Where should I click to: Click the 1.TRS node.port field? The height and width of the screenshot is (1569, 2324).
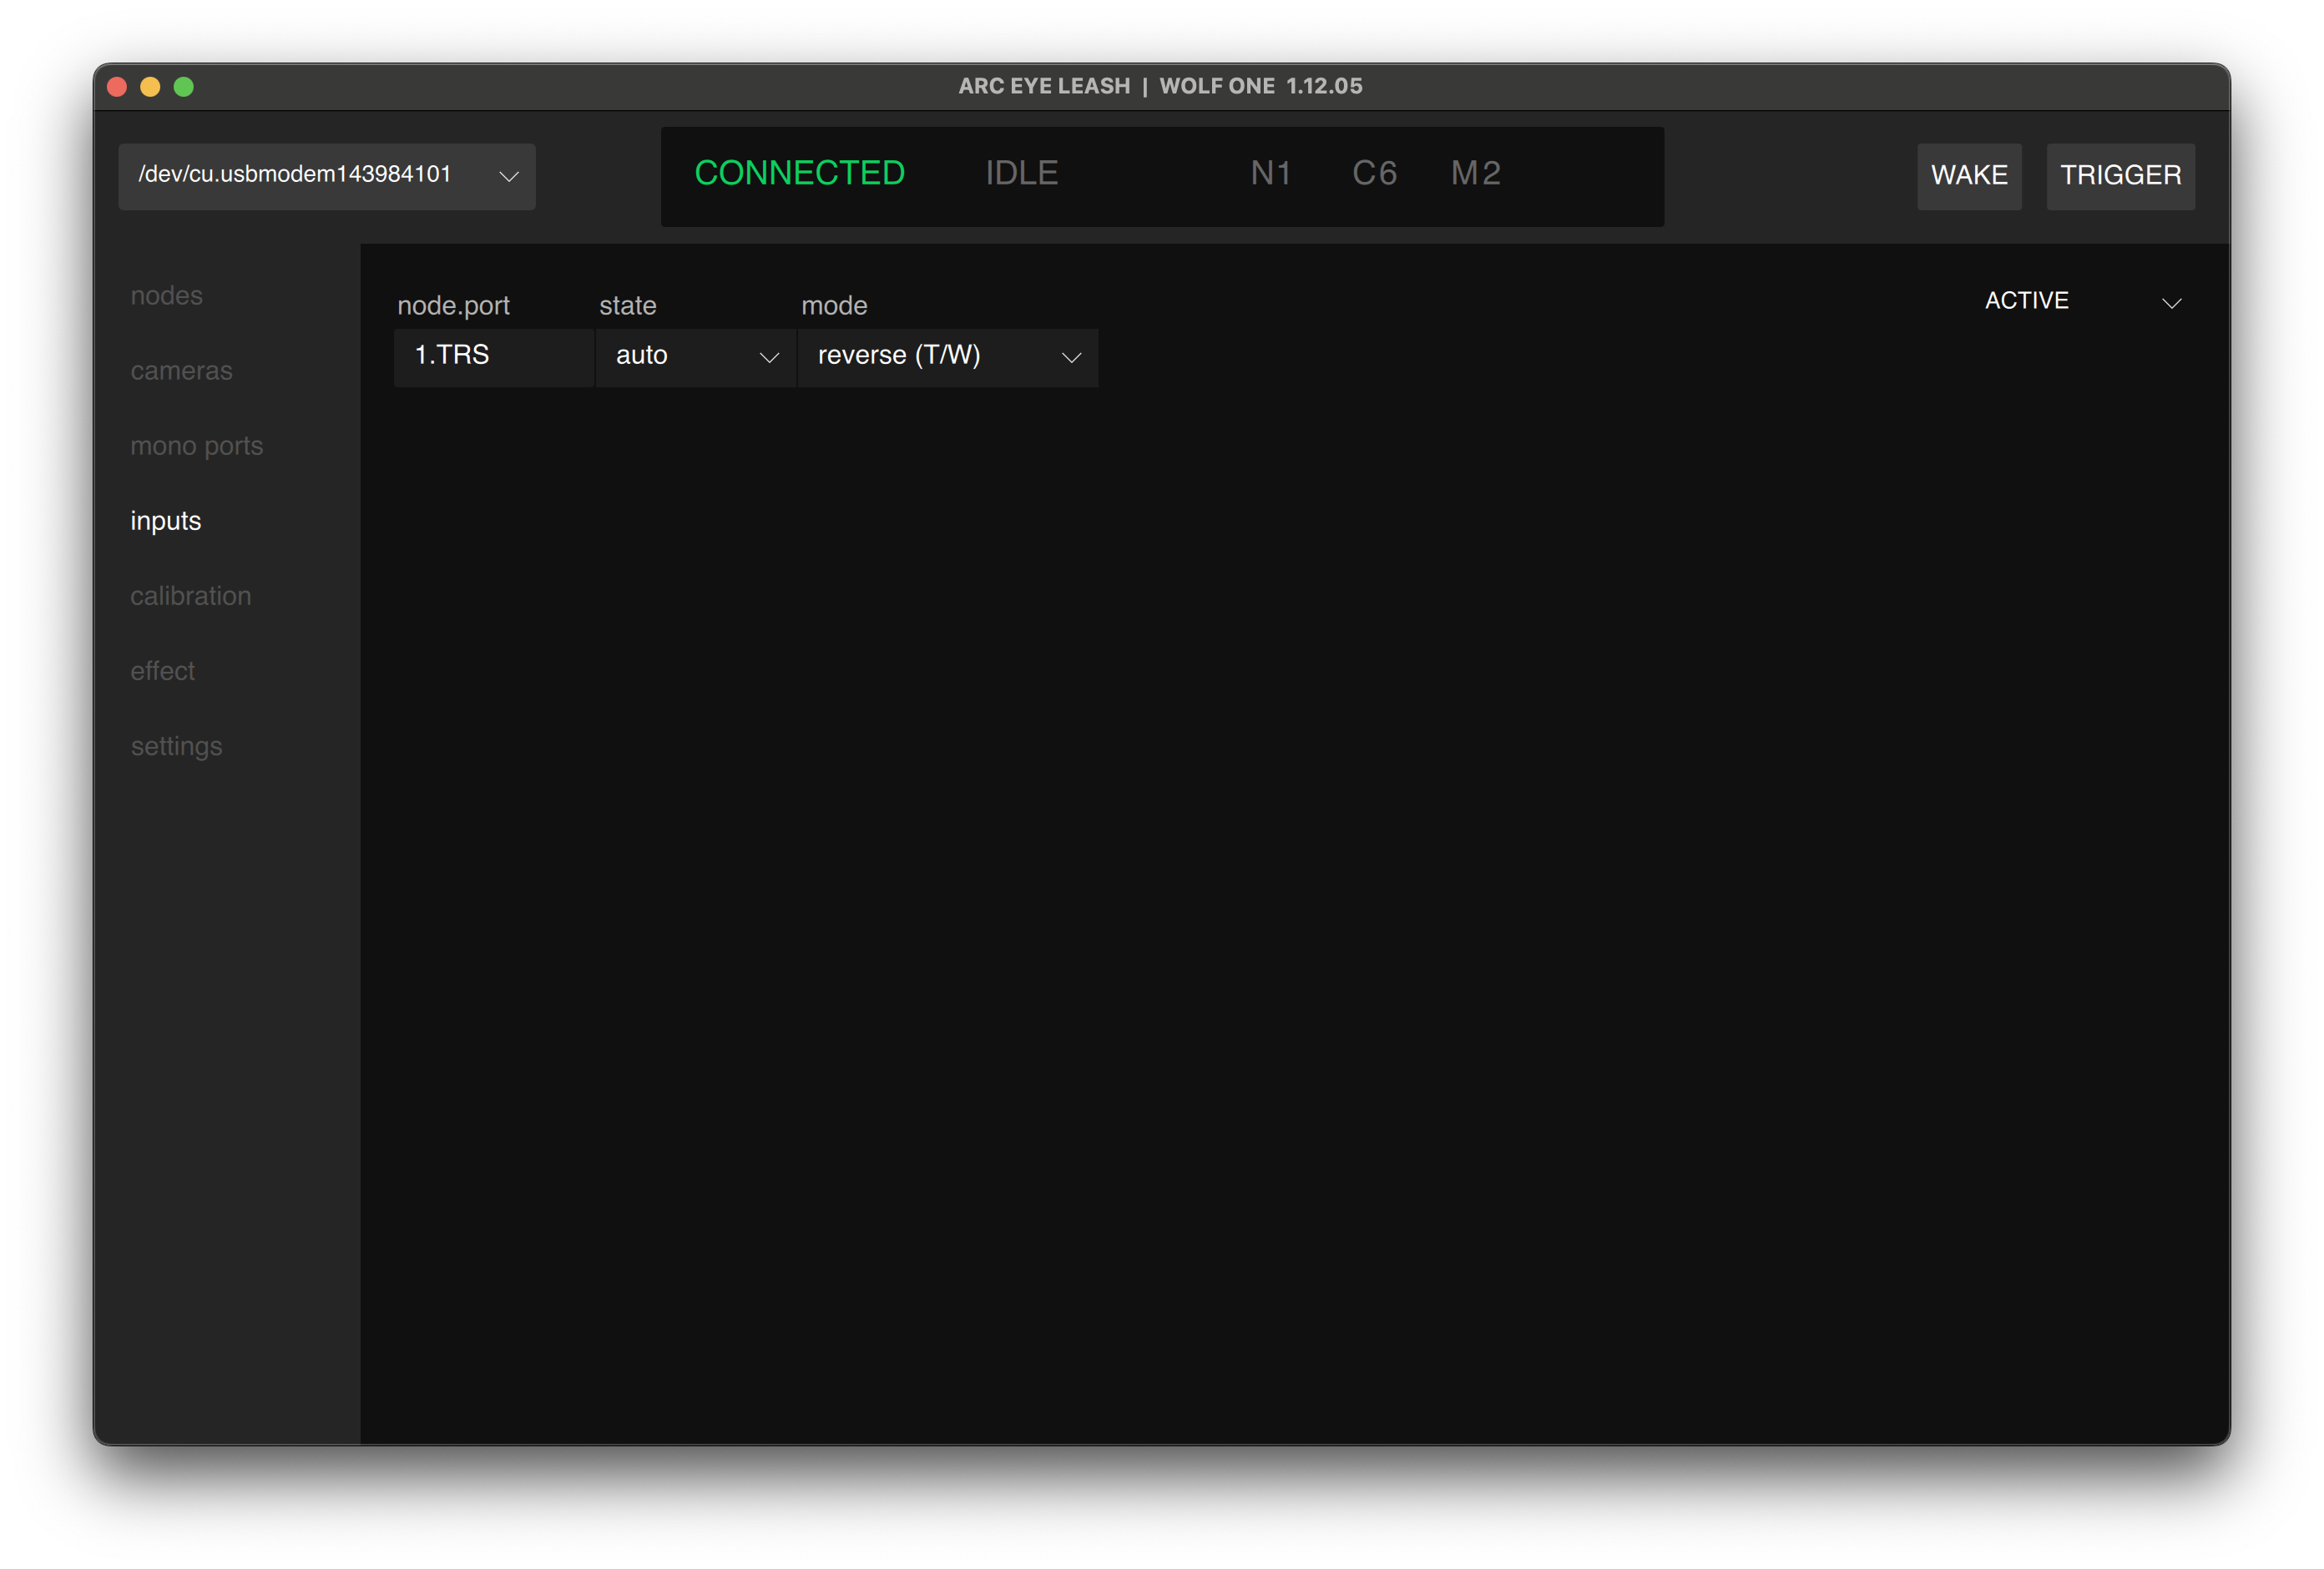(x=493, y=357)
